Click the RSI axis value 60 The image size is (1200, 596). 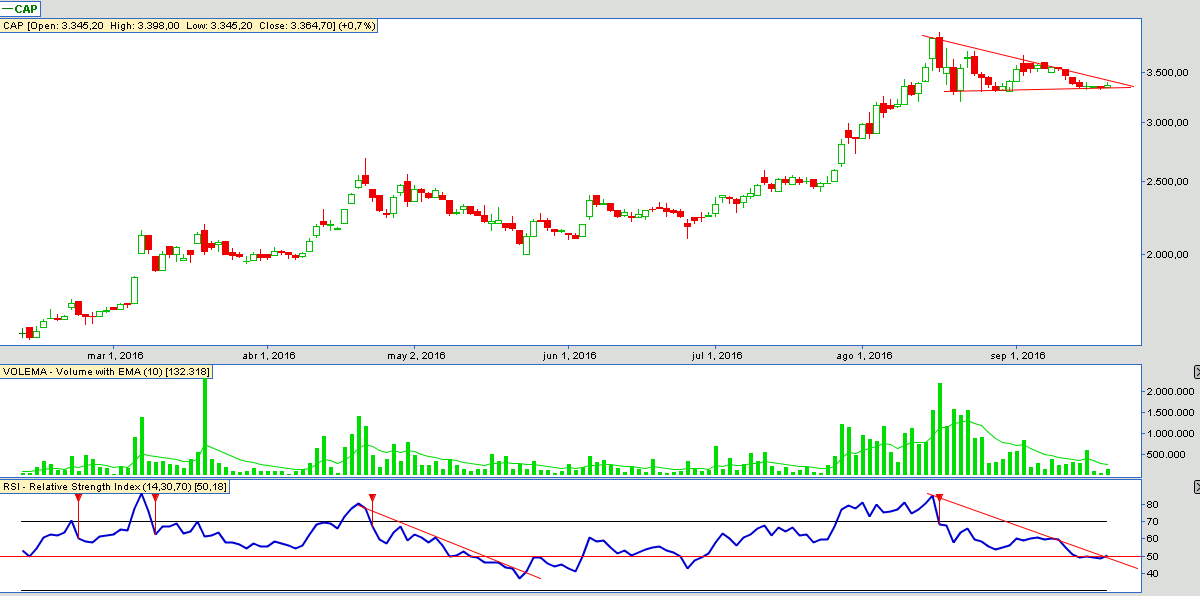tap(1152, 539)
